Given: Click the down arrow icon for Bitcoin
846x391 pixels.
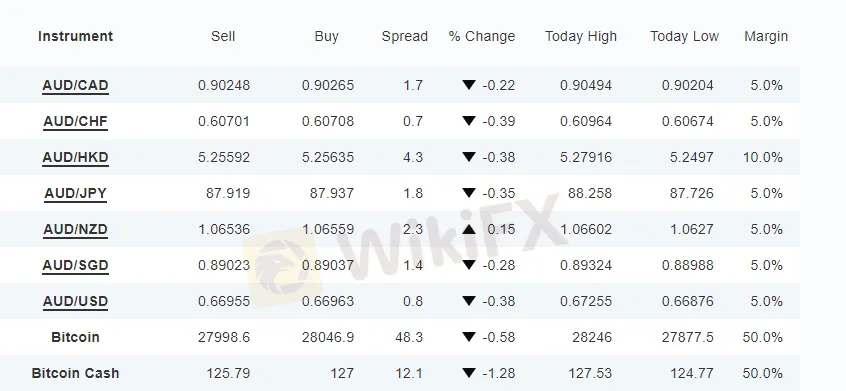Looking at the screenshot, I should tap(469, 337).
